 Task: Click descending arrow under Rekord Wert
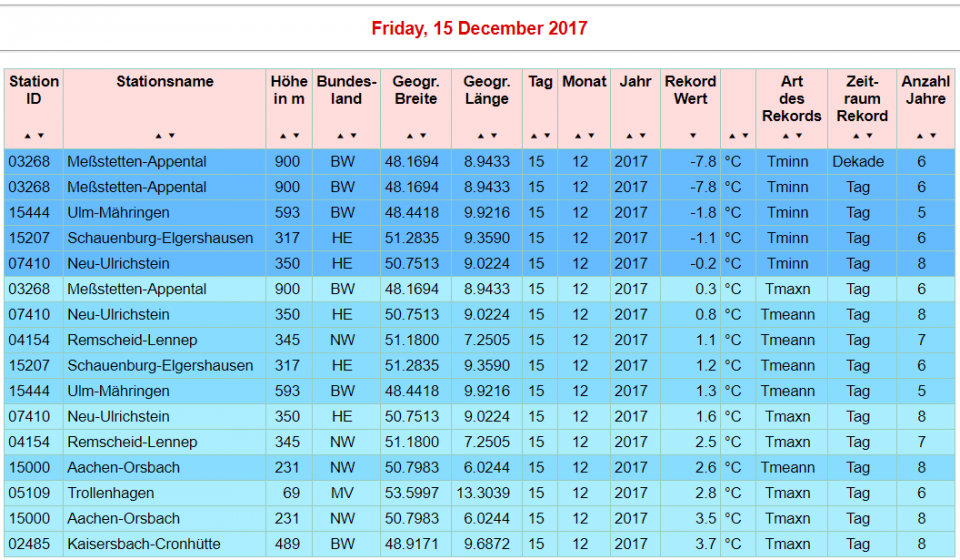click(692, 136)
